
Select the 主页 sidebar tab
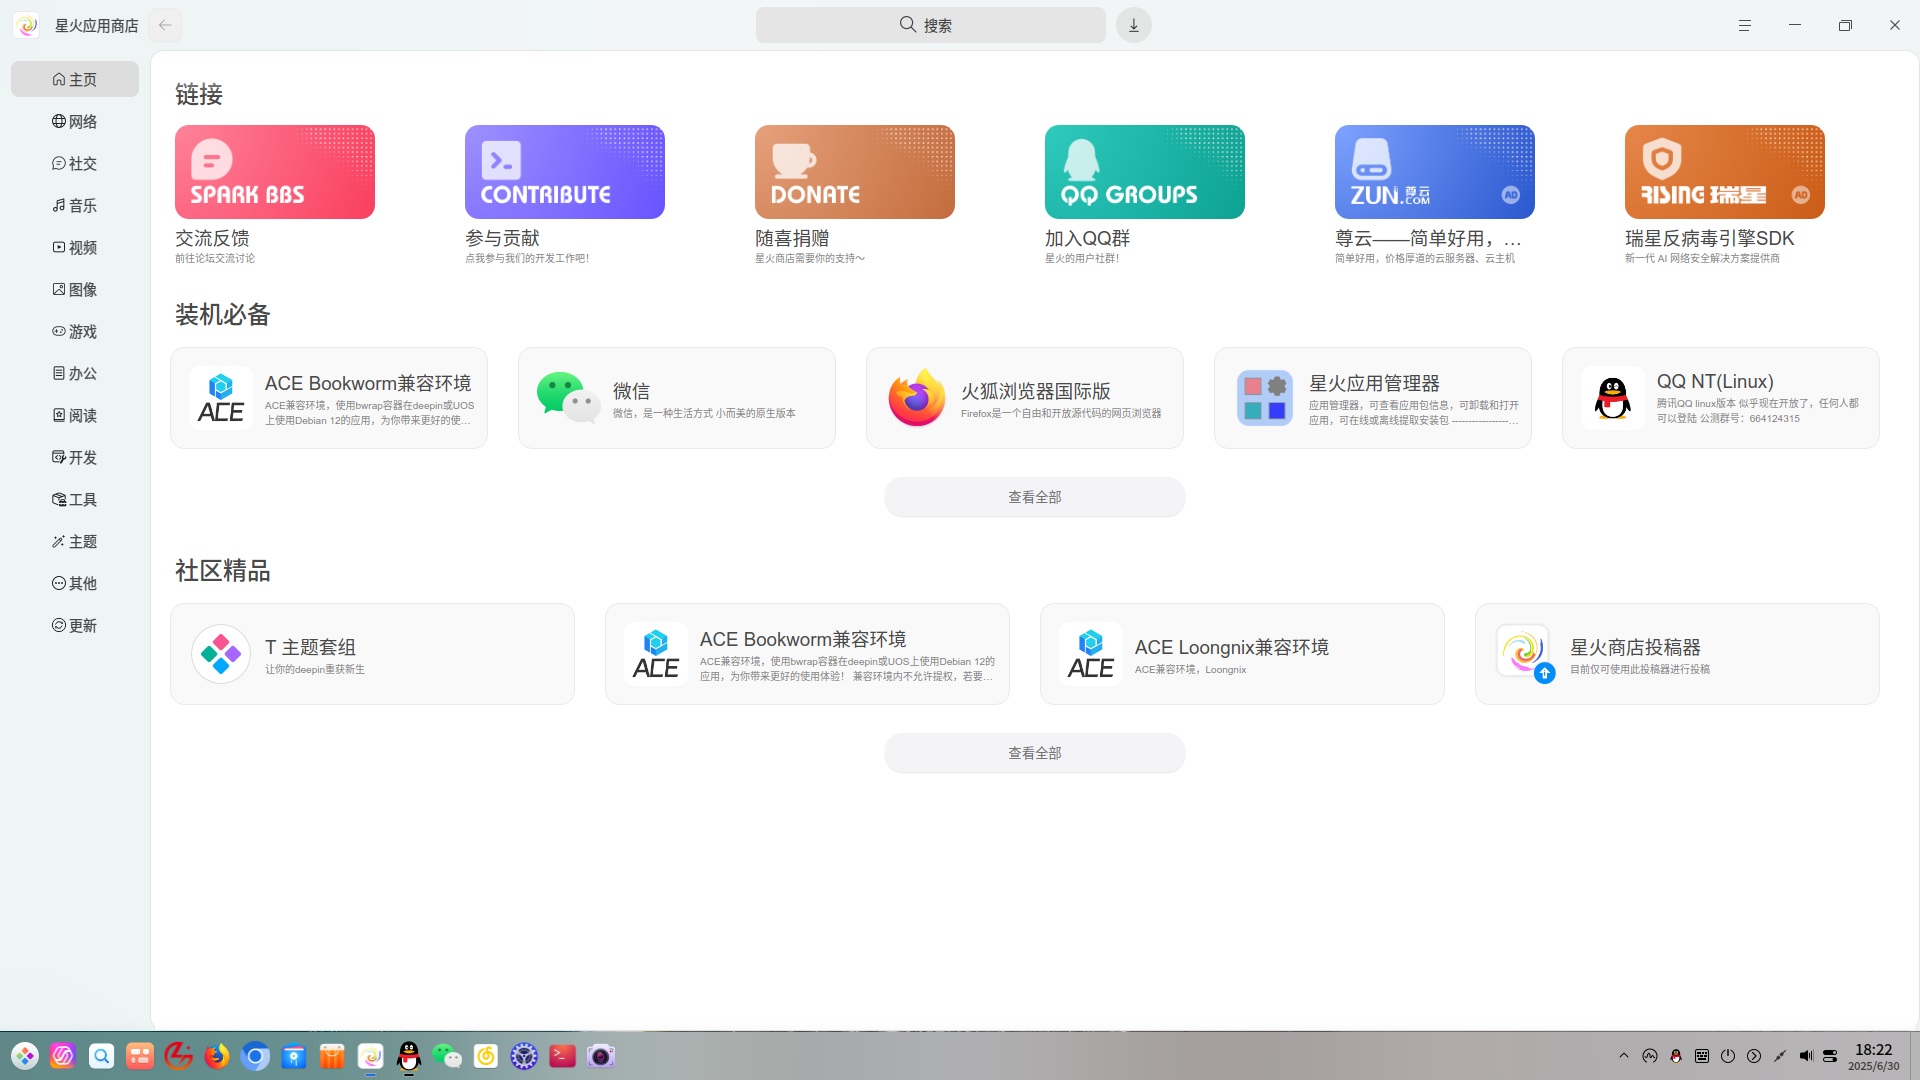tap(75, 79)
